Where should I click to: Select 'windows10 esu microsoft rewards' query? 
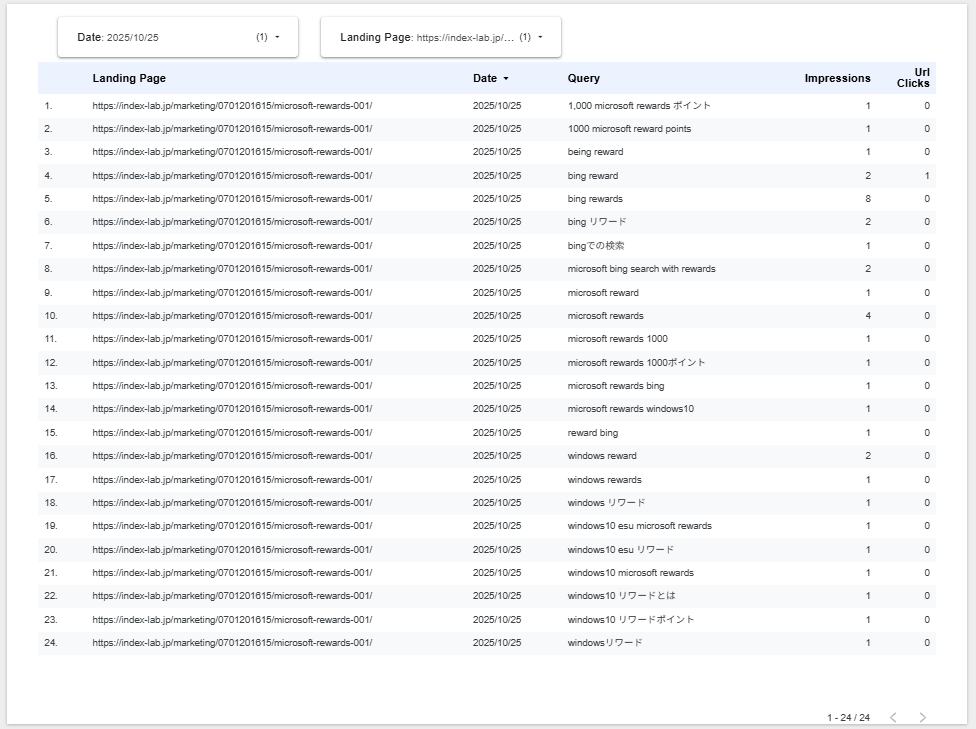point(639,526)
